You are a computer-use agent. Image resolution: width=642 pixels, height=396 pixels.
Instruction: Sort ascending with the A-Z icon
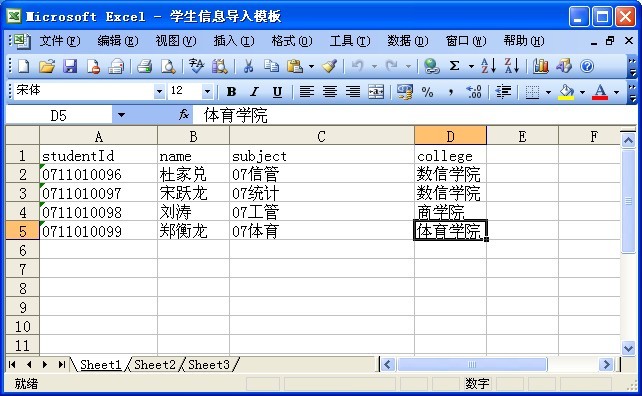pos(488,66)
